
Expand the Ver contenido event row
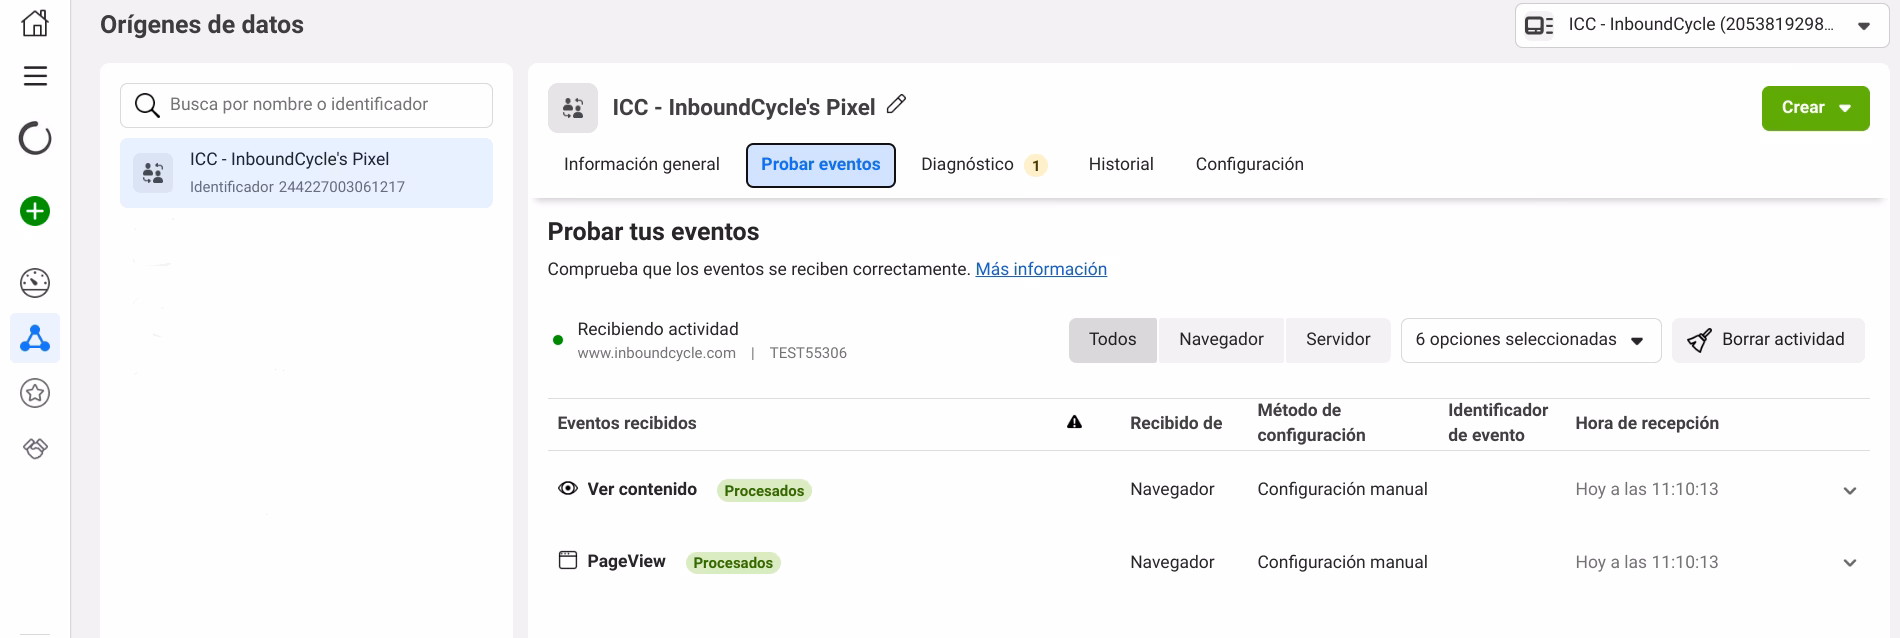click(x=1850, y=491)
